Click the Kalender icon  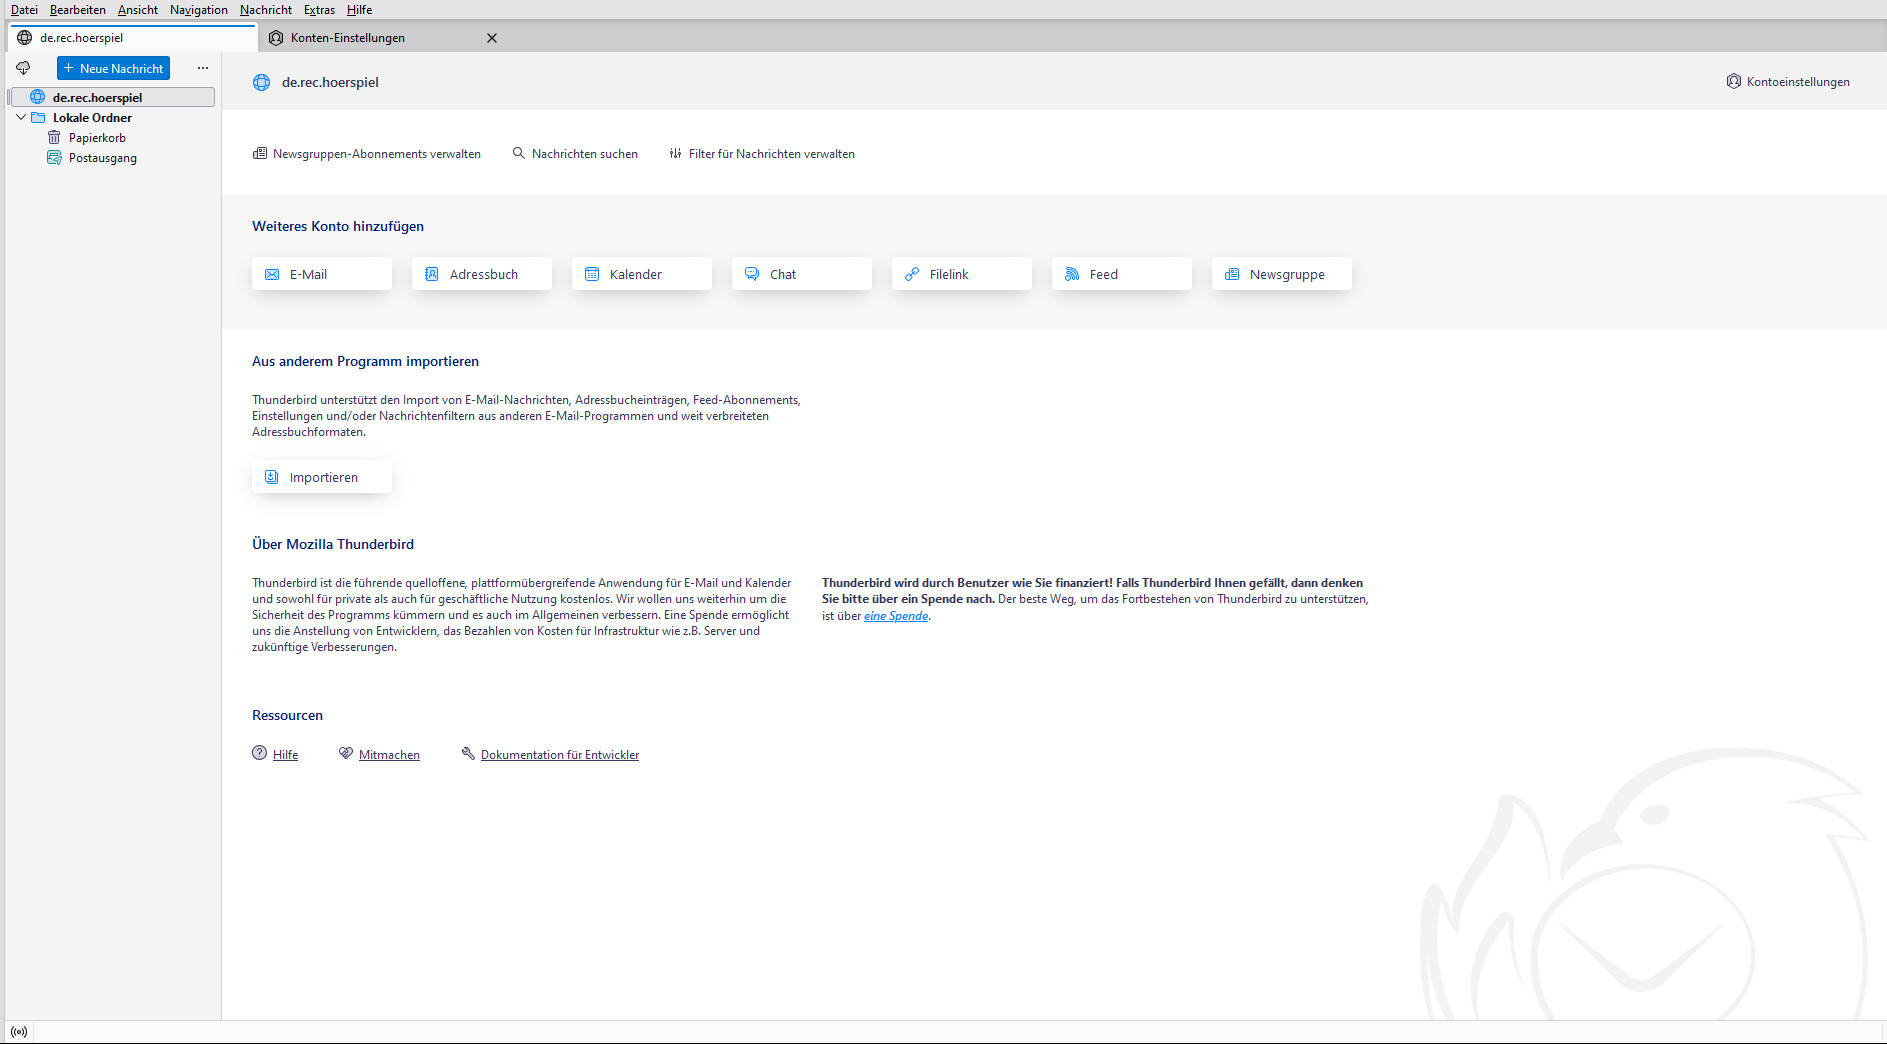coord(592,274)
